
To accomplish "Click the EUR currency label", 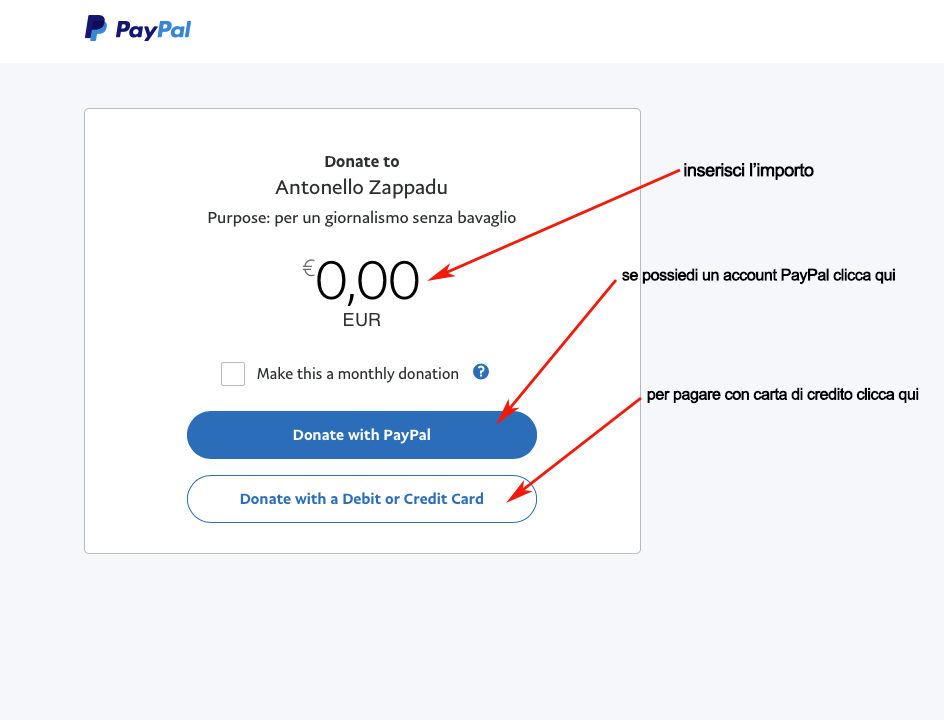I will tap(362, 321).
